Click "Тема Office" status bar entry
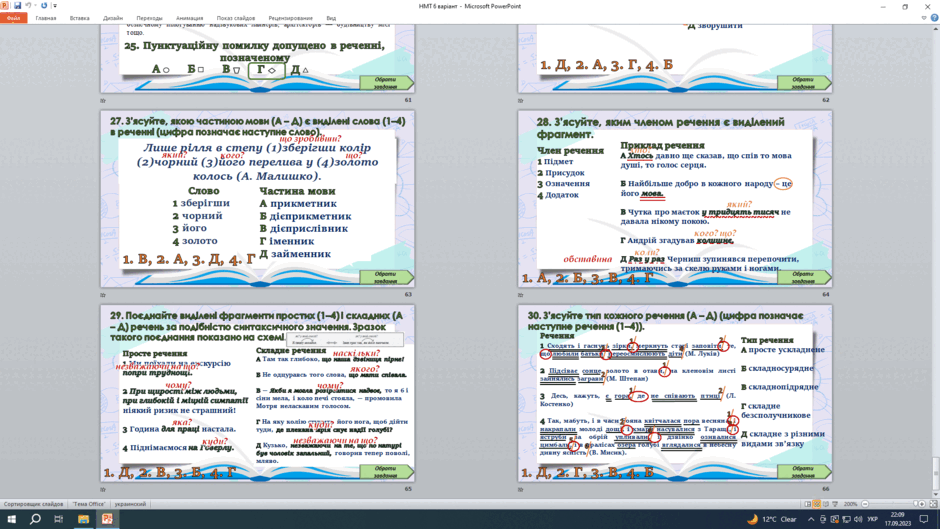This screenshot has width=940, height=529. tap(88, 504)
